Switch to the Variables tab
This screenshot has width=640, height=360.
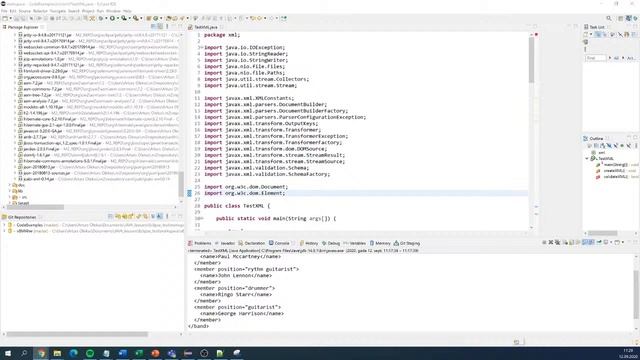point(355,243)
